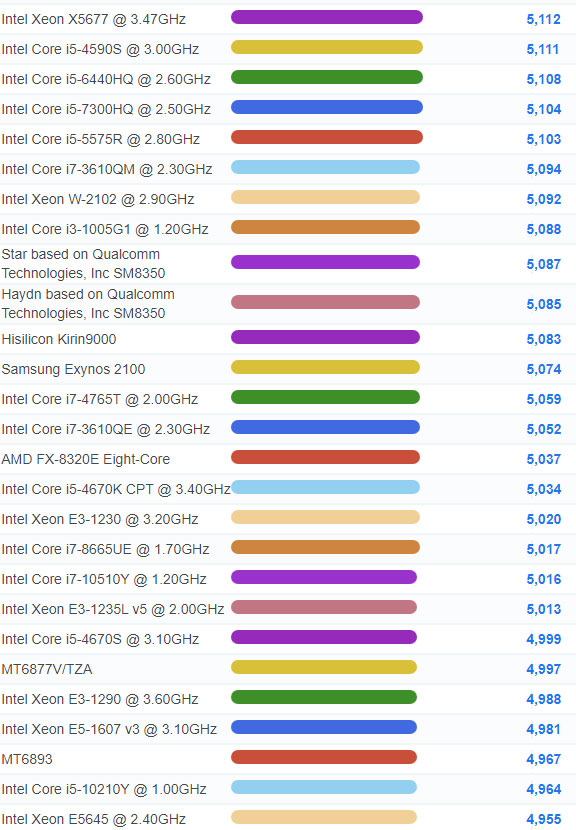Viewport: 576px width, 830px height.
Task: Open the MT6877V/TZA entry
Action: (47, 670)
